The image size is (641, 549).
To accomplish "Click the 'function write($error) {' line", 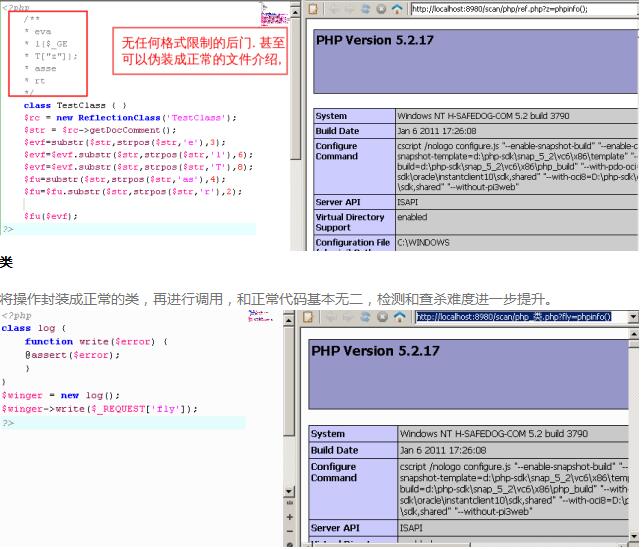I will tap(96, 342).
